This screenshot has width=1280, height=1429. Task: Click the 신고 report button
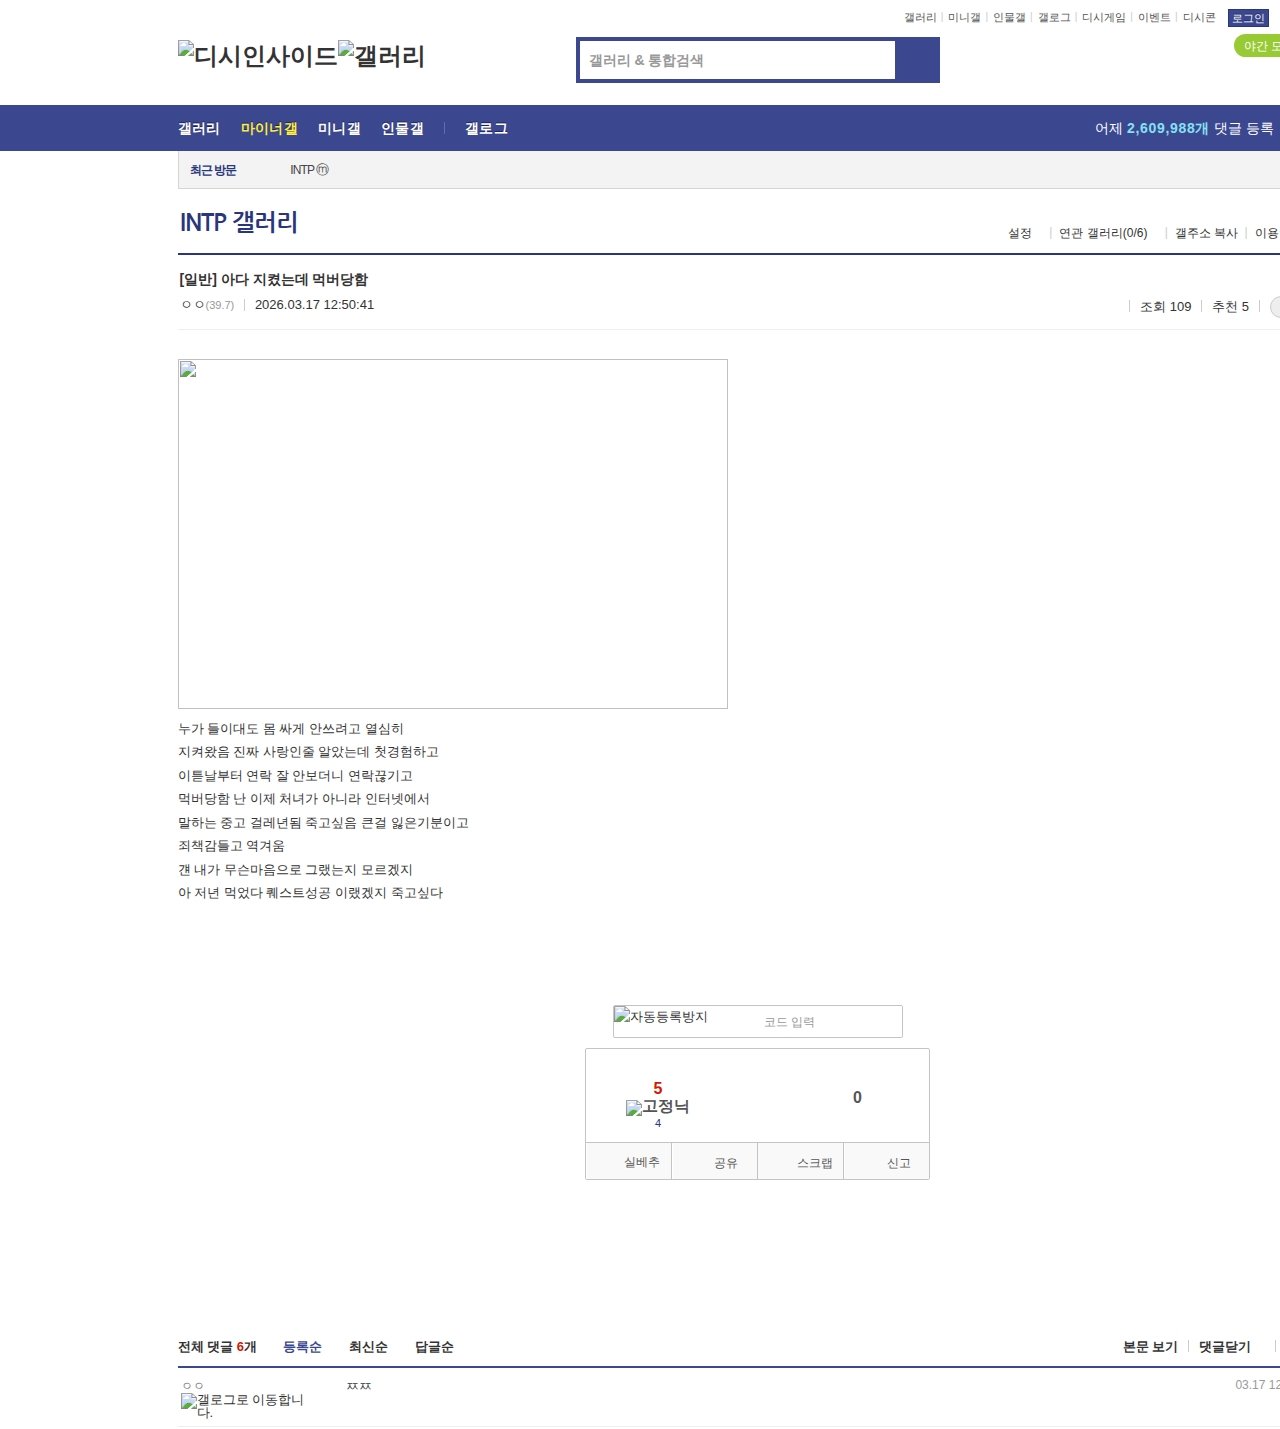click(898, 1163)
